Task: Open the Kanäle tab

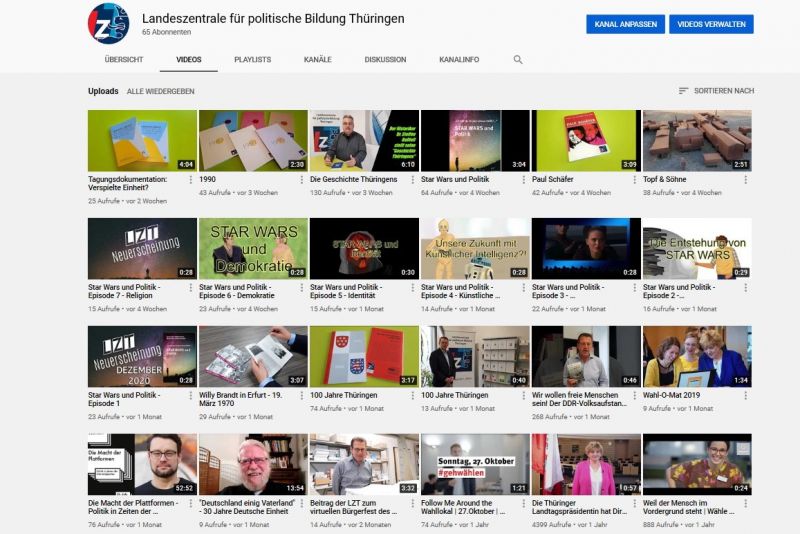Action: tap(318, 60)
